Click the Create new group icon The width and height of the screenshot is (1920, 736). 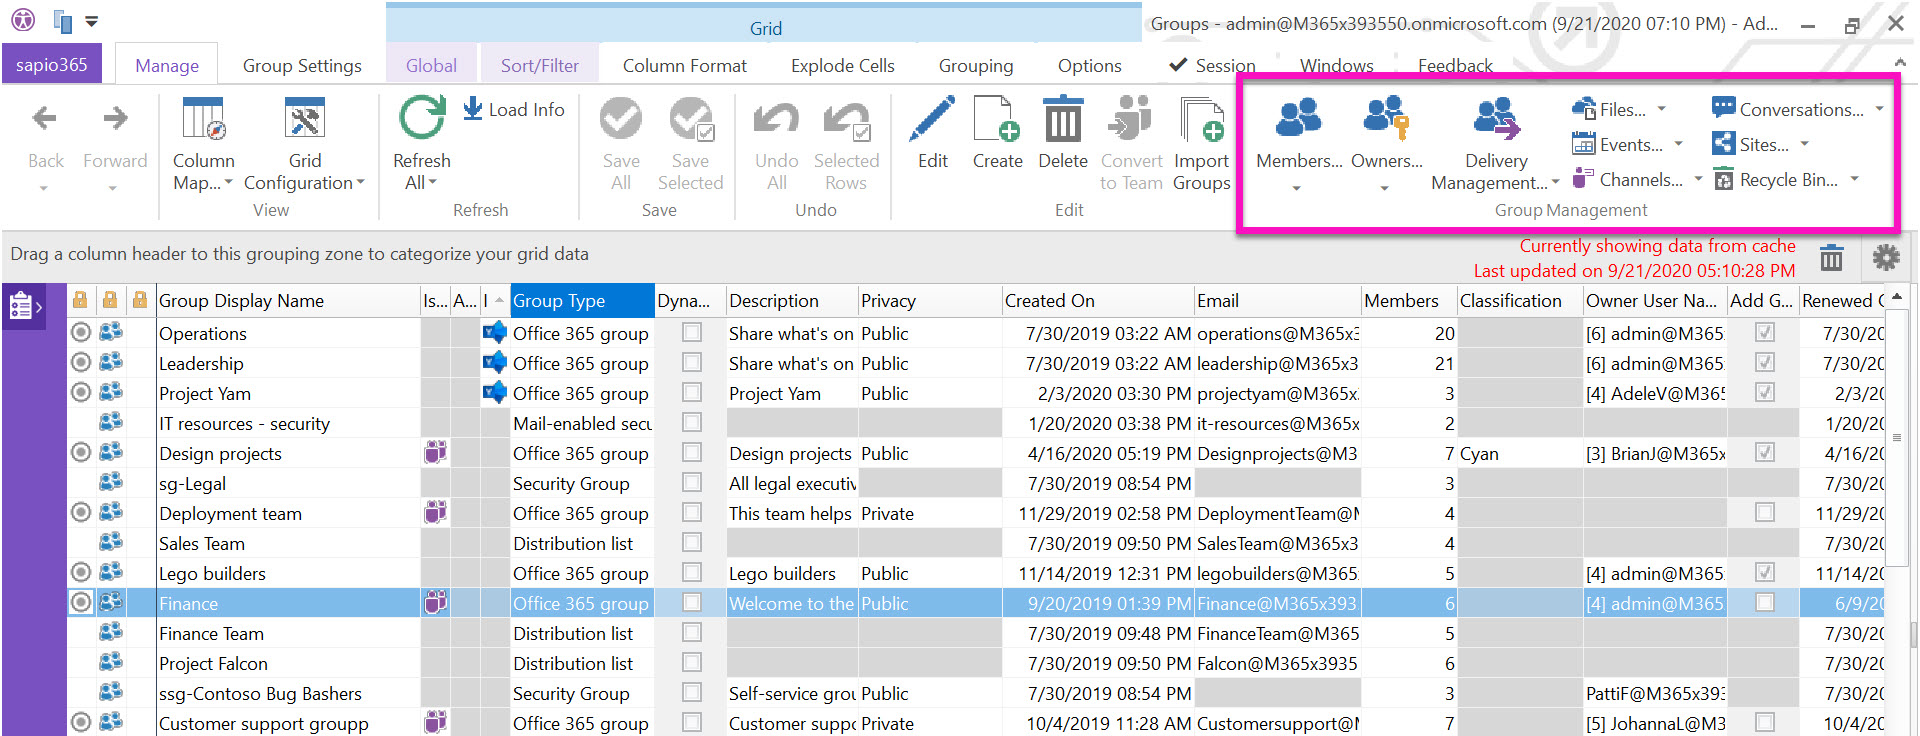point(997,119)
